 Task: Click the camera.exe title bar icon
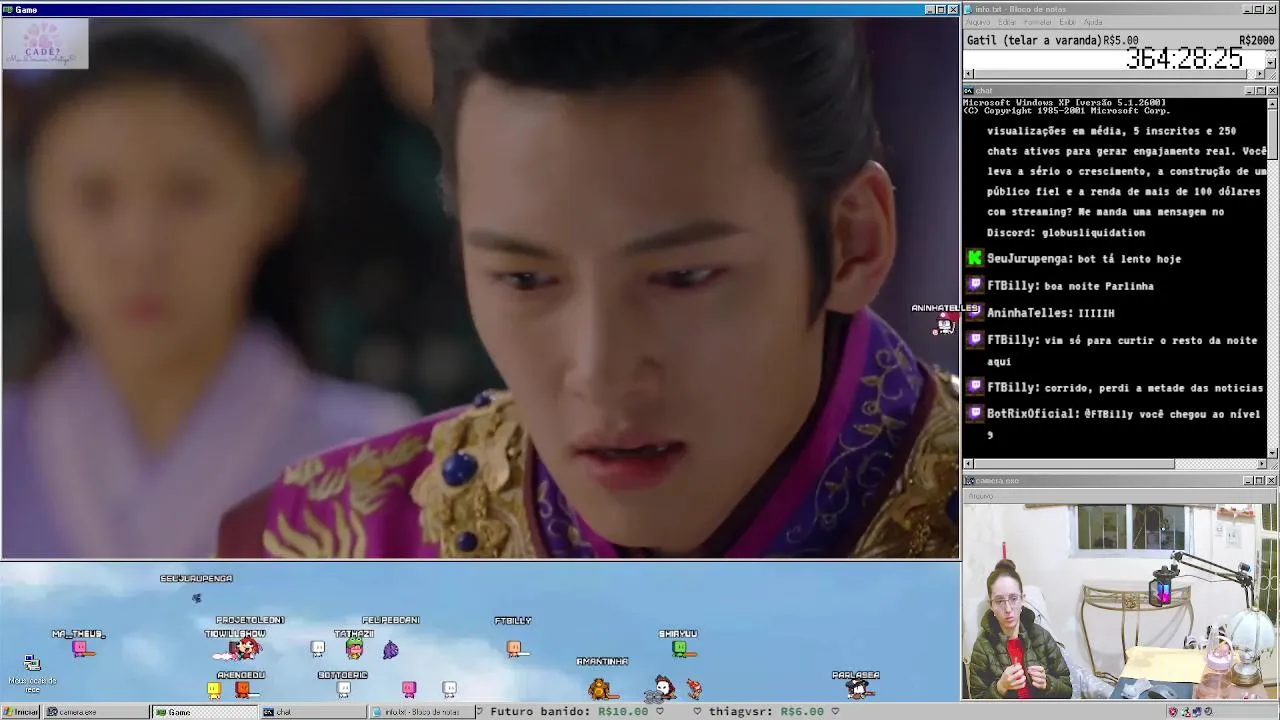point(969,481)
